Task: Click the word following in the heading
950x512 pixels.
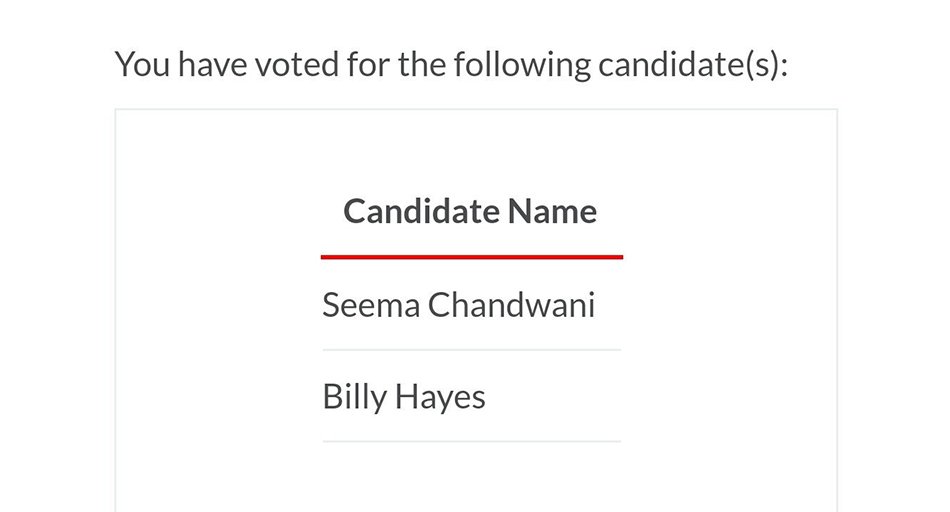Action: pyautogui.click(x=522, y=66)
